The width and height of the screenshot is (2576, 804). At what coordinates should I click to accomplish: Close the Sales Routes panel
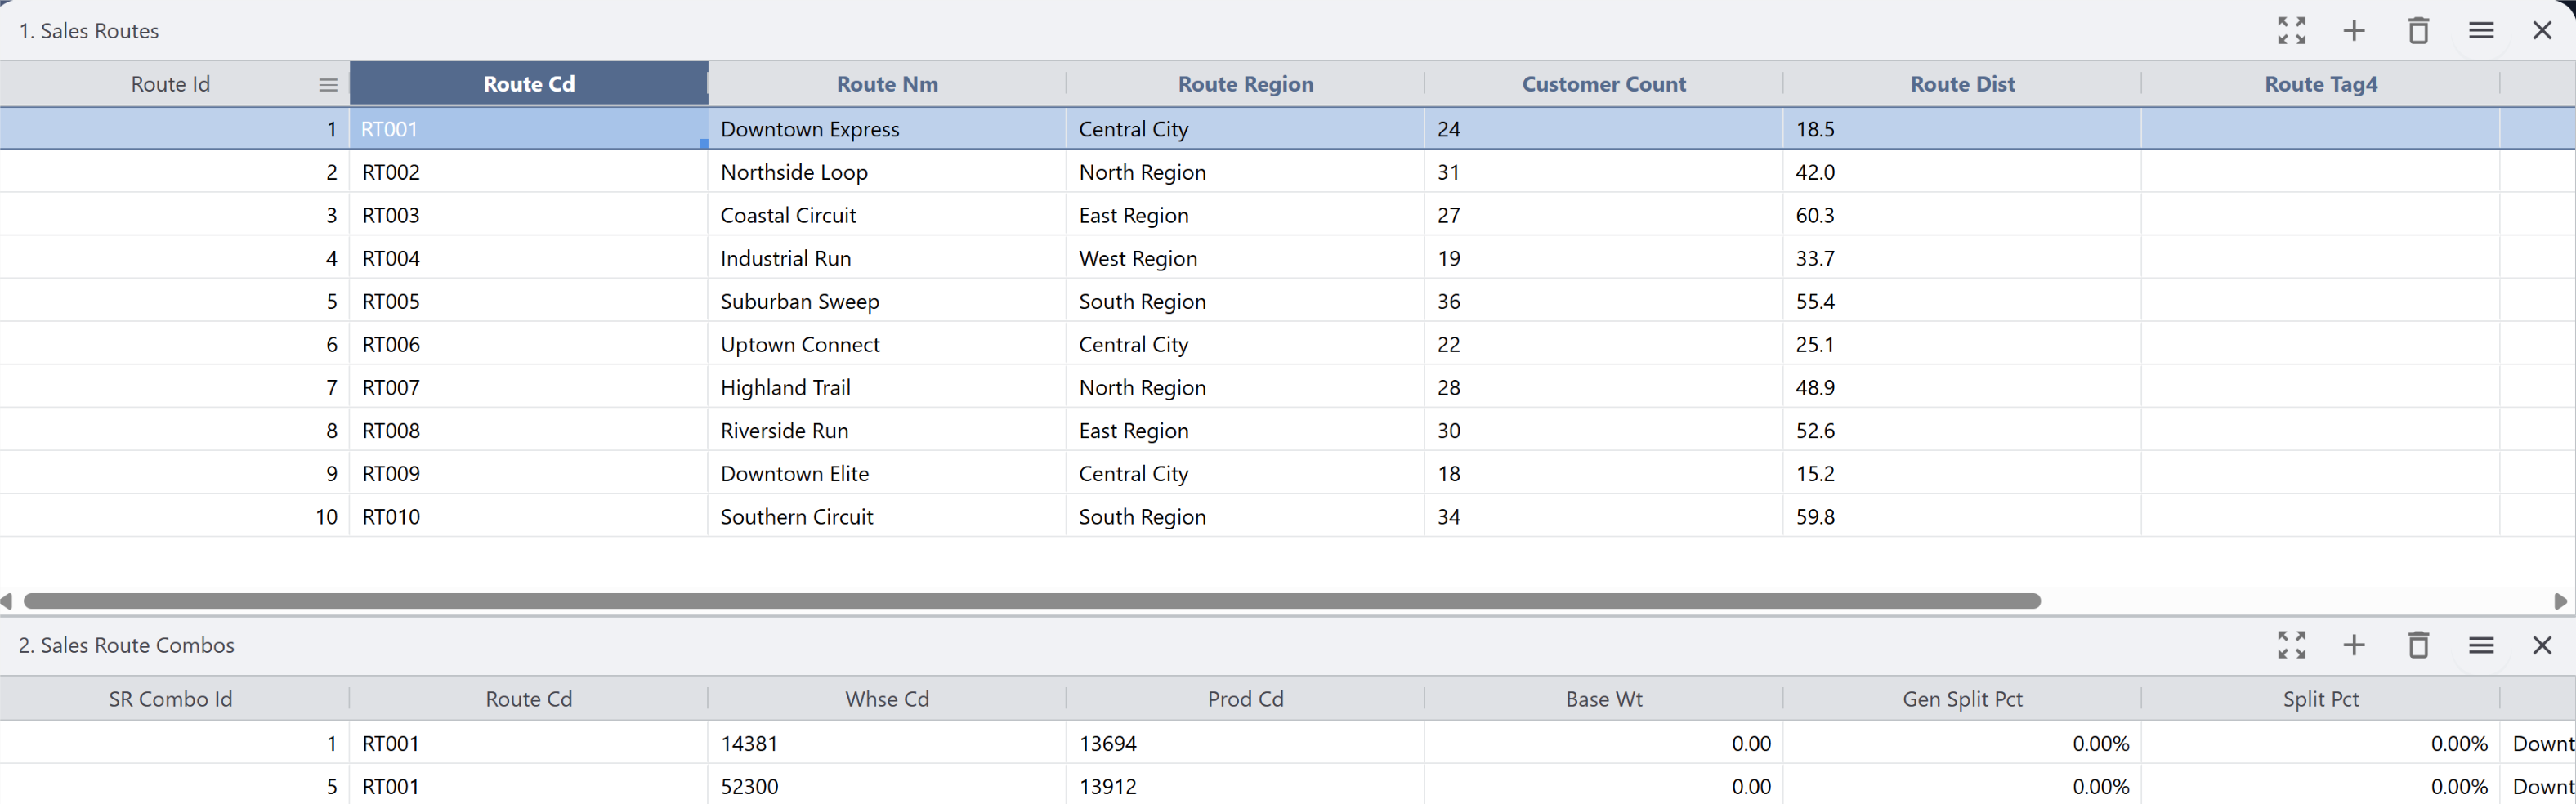[2543, 30]
